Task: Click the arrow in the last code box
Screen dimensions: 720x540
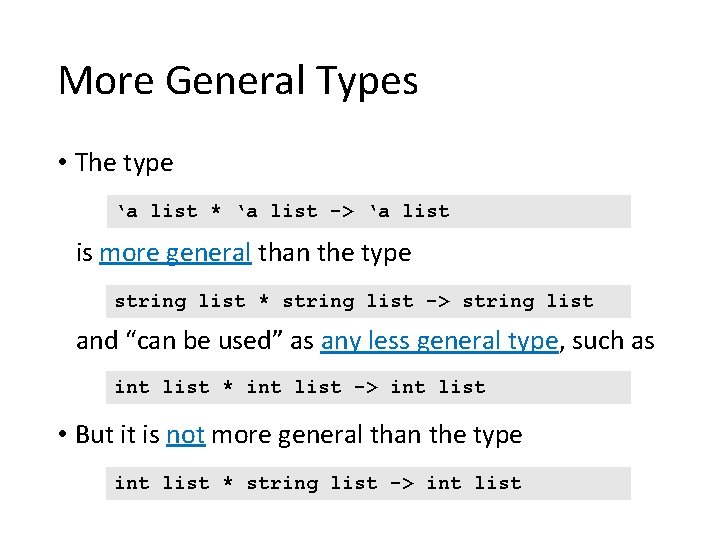Action: (x=402, y=483)
